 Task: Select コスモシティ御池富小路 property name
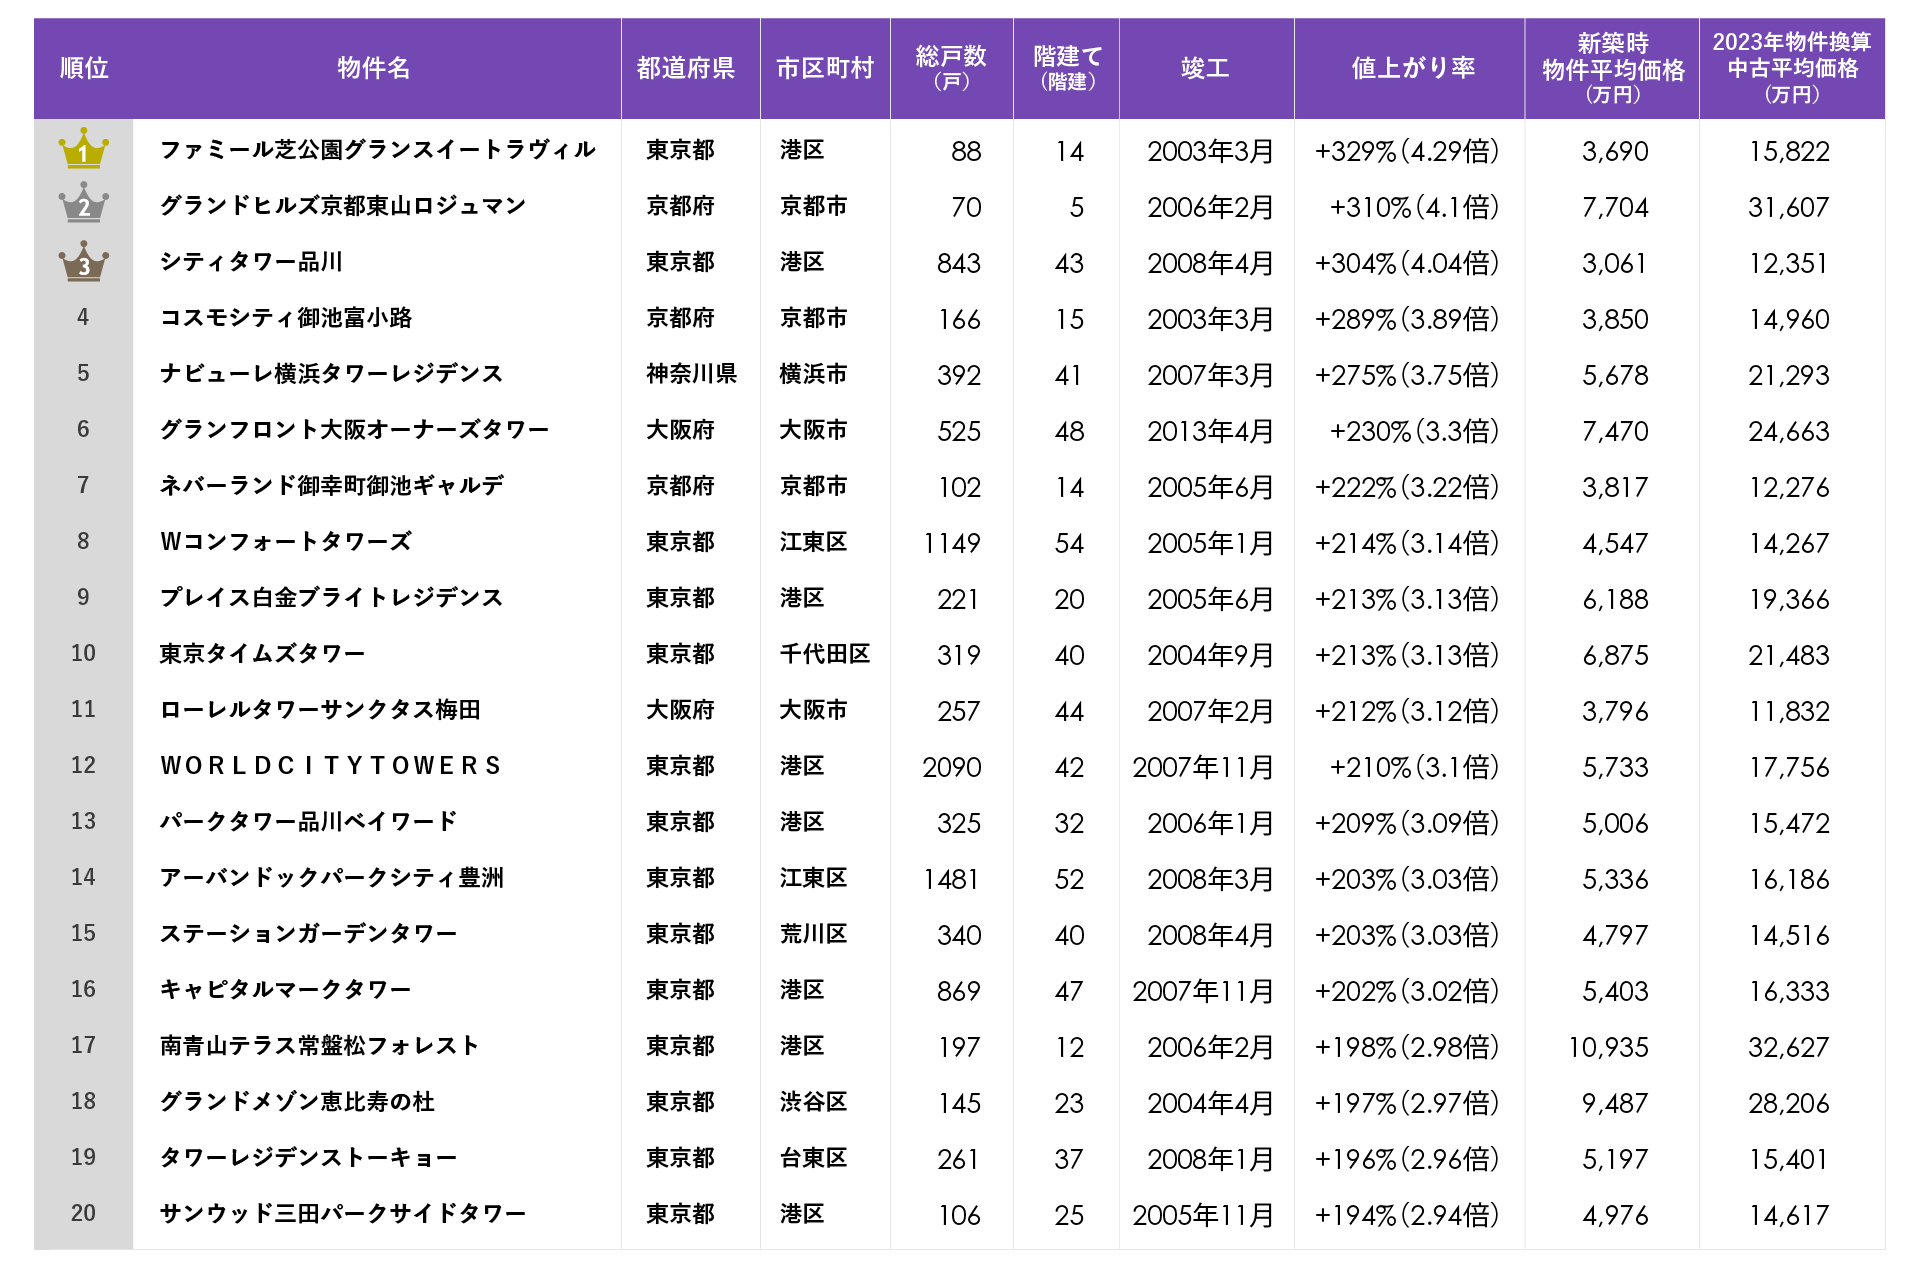pyautogui.click(x=286, y=318)
